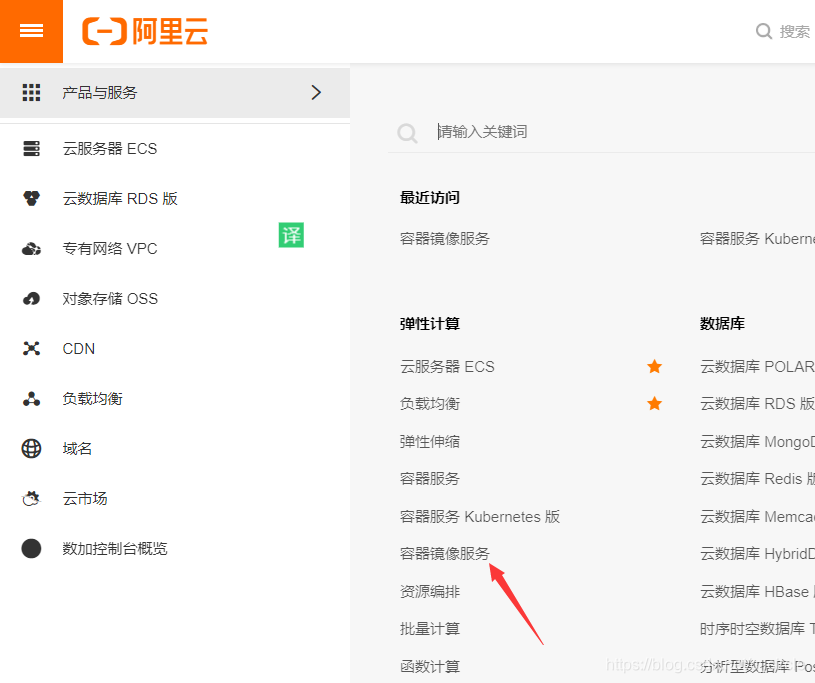This screenshot has height=683, width=815.
Task: Open CDN in the sidebar
Action: [78, 349]
